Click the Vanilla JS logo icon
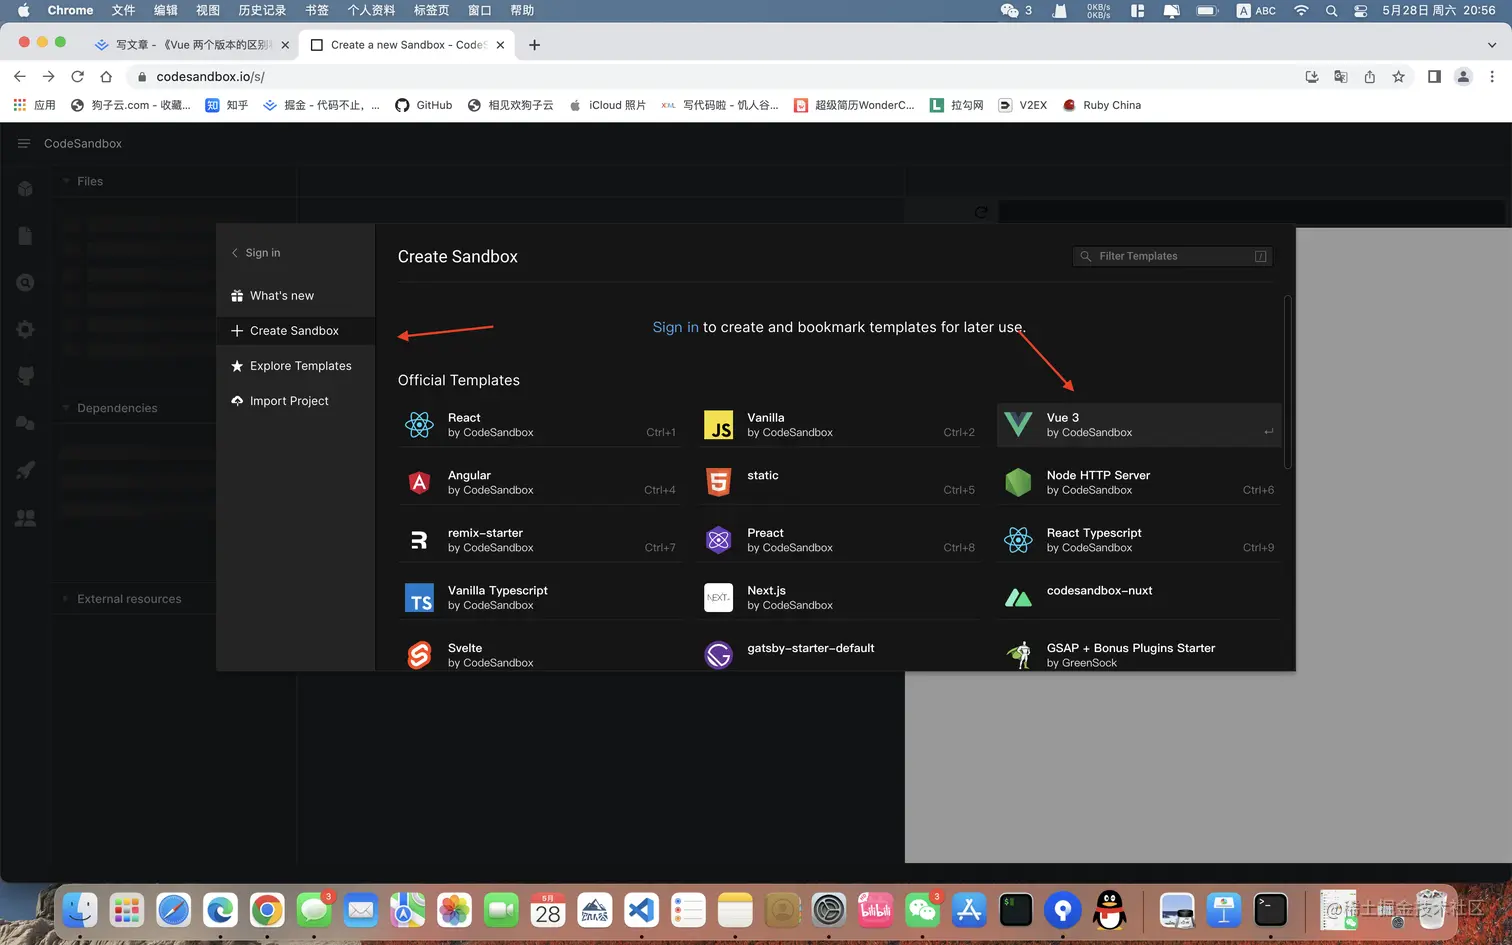 pos(718,425)
